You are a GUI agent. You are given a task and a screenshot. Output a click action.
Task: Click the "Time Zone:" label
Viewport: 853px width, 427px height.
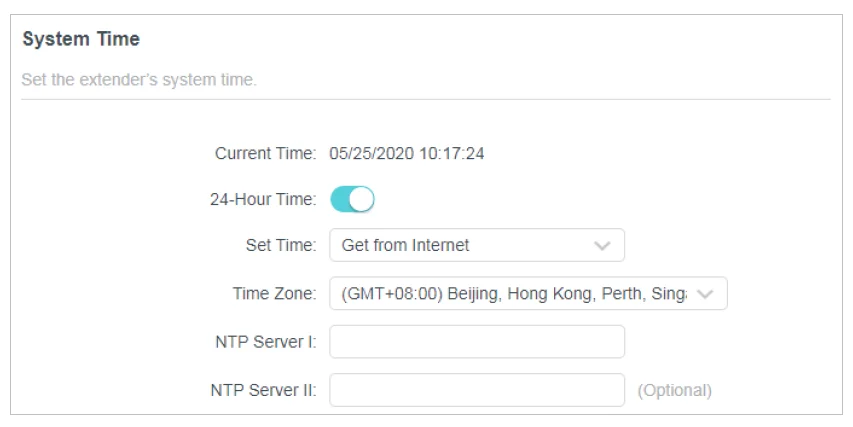[x=274, y=294]
